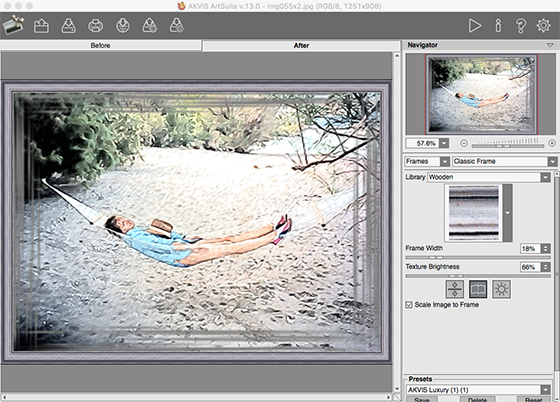Toggle the mirror texture book button
The width and height of the screenshot is (560, 402).
click(x=478, y=289)
